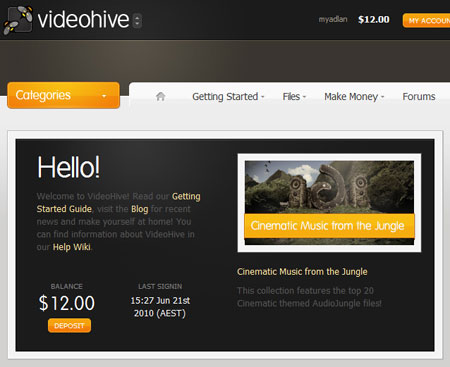
Task: Click the Deposit button
Action: (69, 326)
